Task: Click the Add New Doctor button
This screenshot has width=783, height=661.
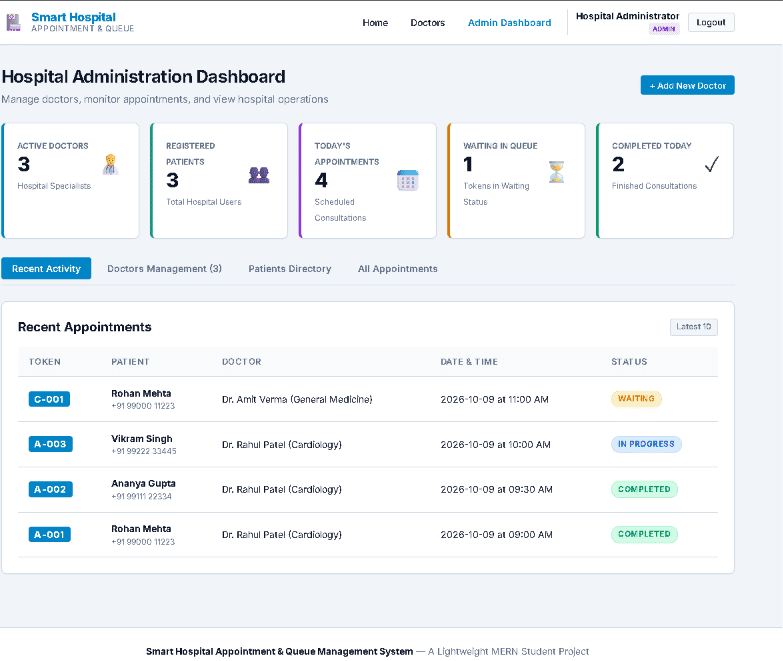Action: pos(687,85)
